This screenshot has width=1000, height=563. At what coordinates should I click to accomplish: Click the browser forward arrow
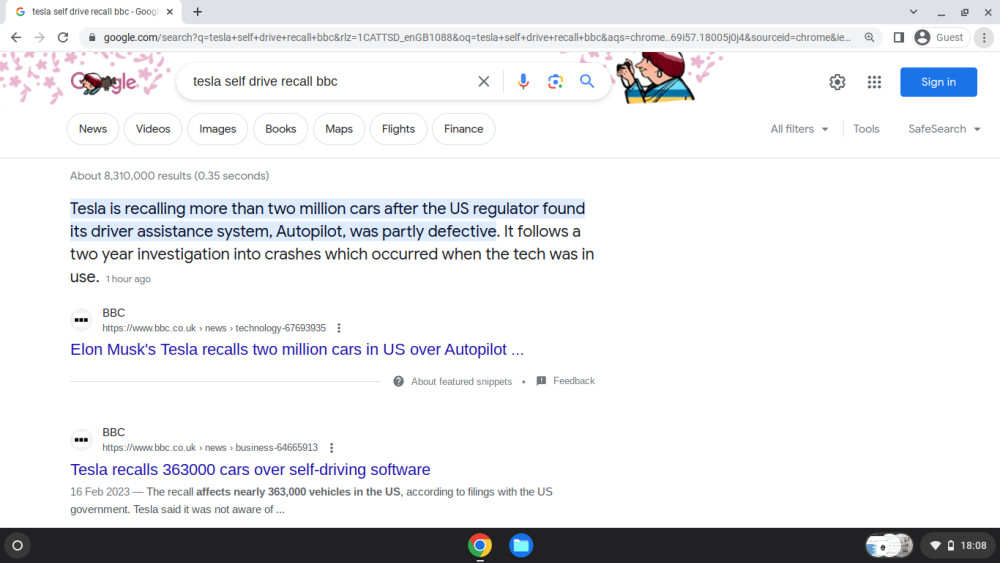point(40,38)
